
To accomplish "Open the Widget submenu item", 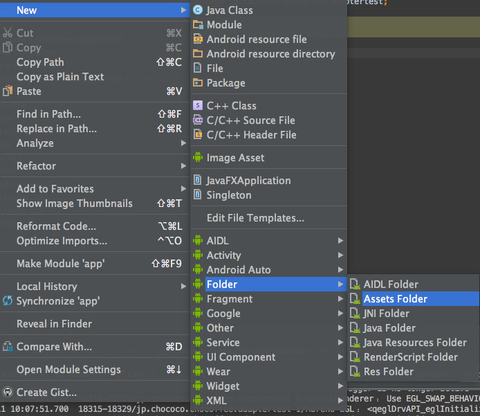I will [269, 386].
